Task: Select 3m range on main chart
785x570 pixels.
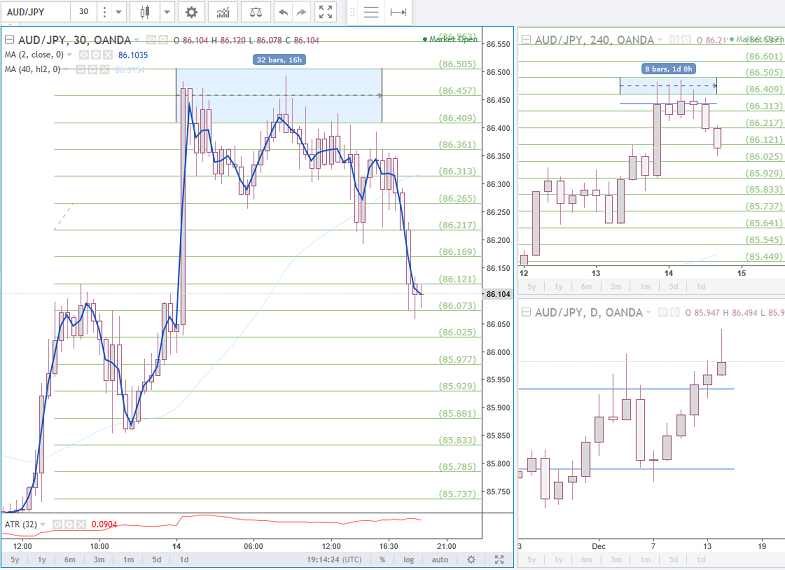Action: (99, 559)
